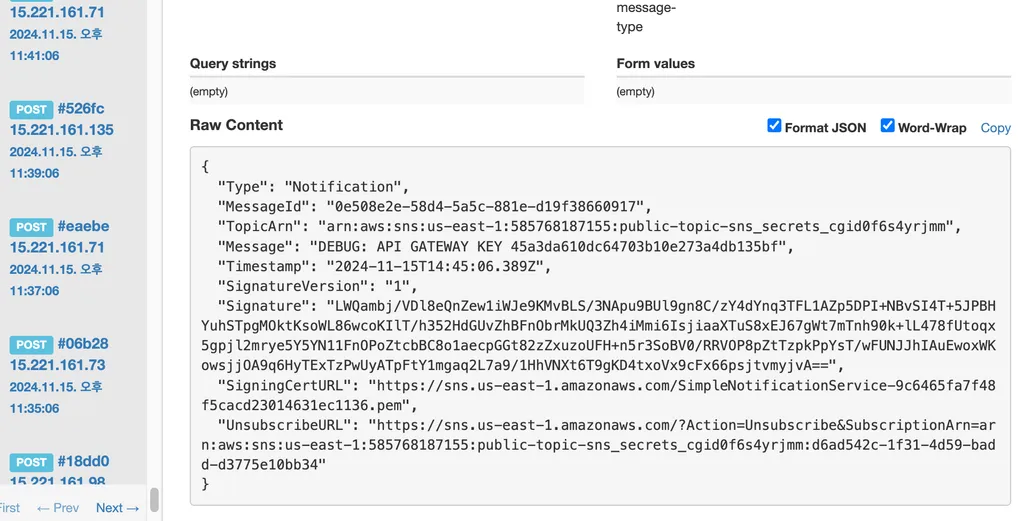Click the POST badge for request #eaebe
The width and height of the screenshot is (1024, 521).
(x=31, y=227)
